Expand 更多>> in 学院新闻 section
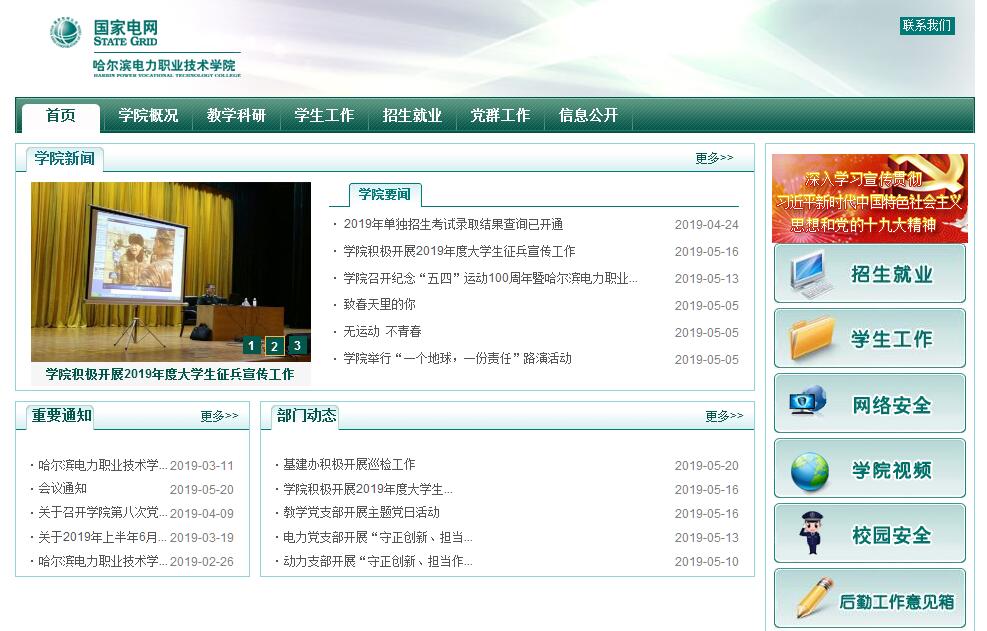 pos(714,158)
